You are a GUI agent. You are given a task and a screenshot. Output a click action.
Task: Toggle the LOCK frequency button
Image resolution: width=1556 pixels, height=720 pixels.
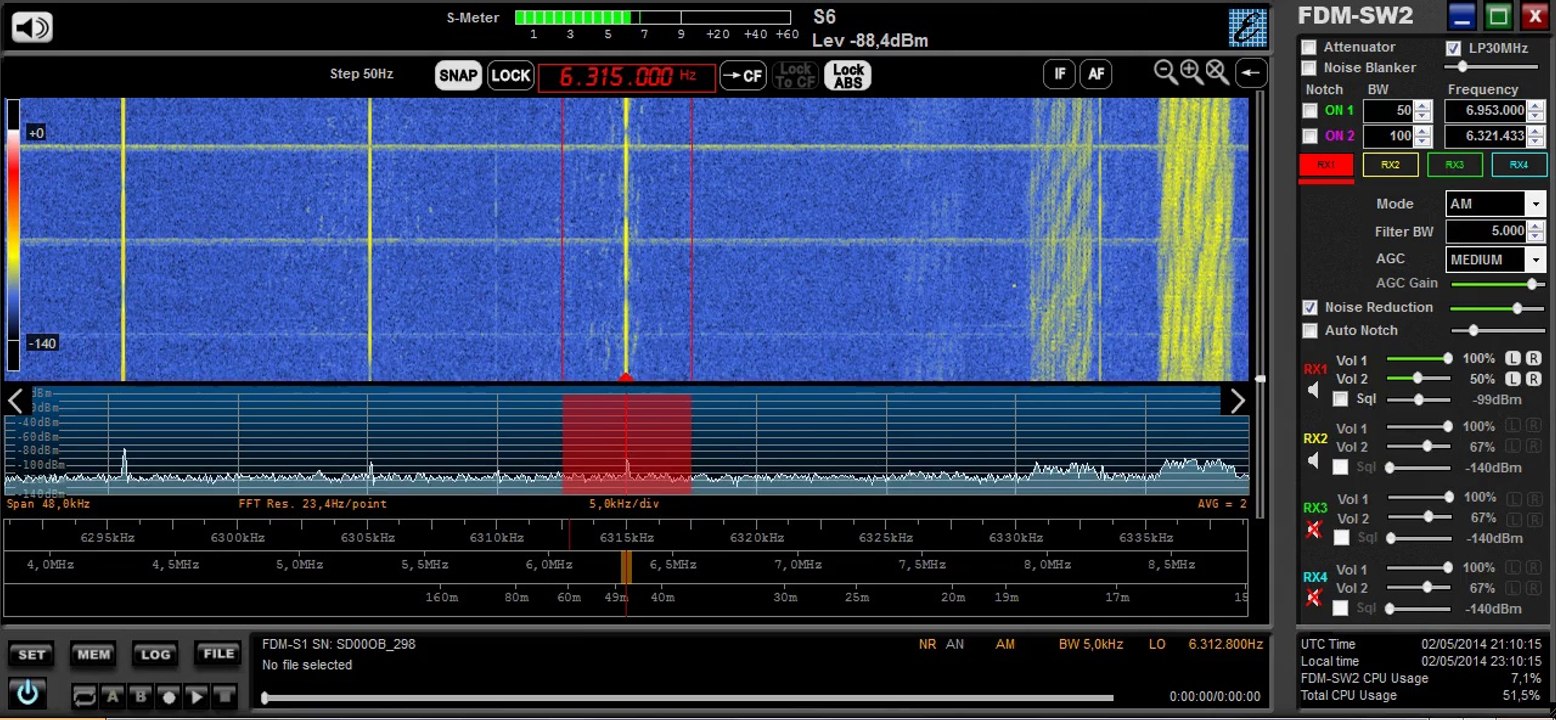[x=510, y=75]
